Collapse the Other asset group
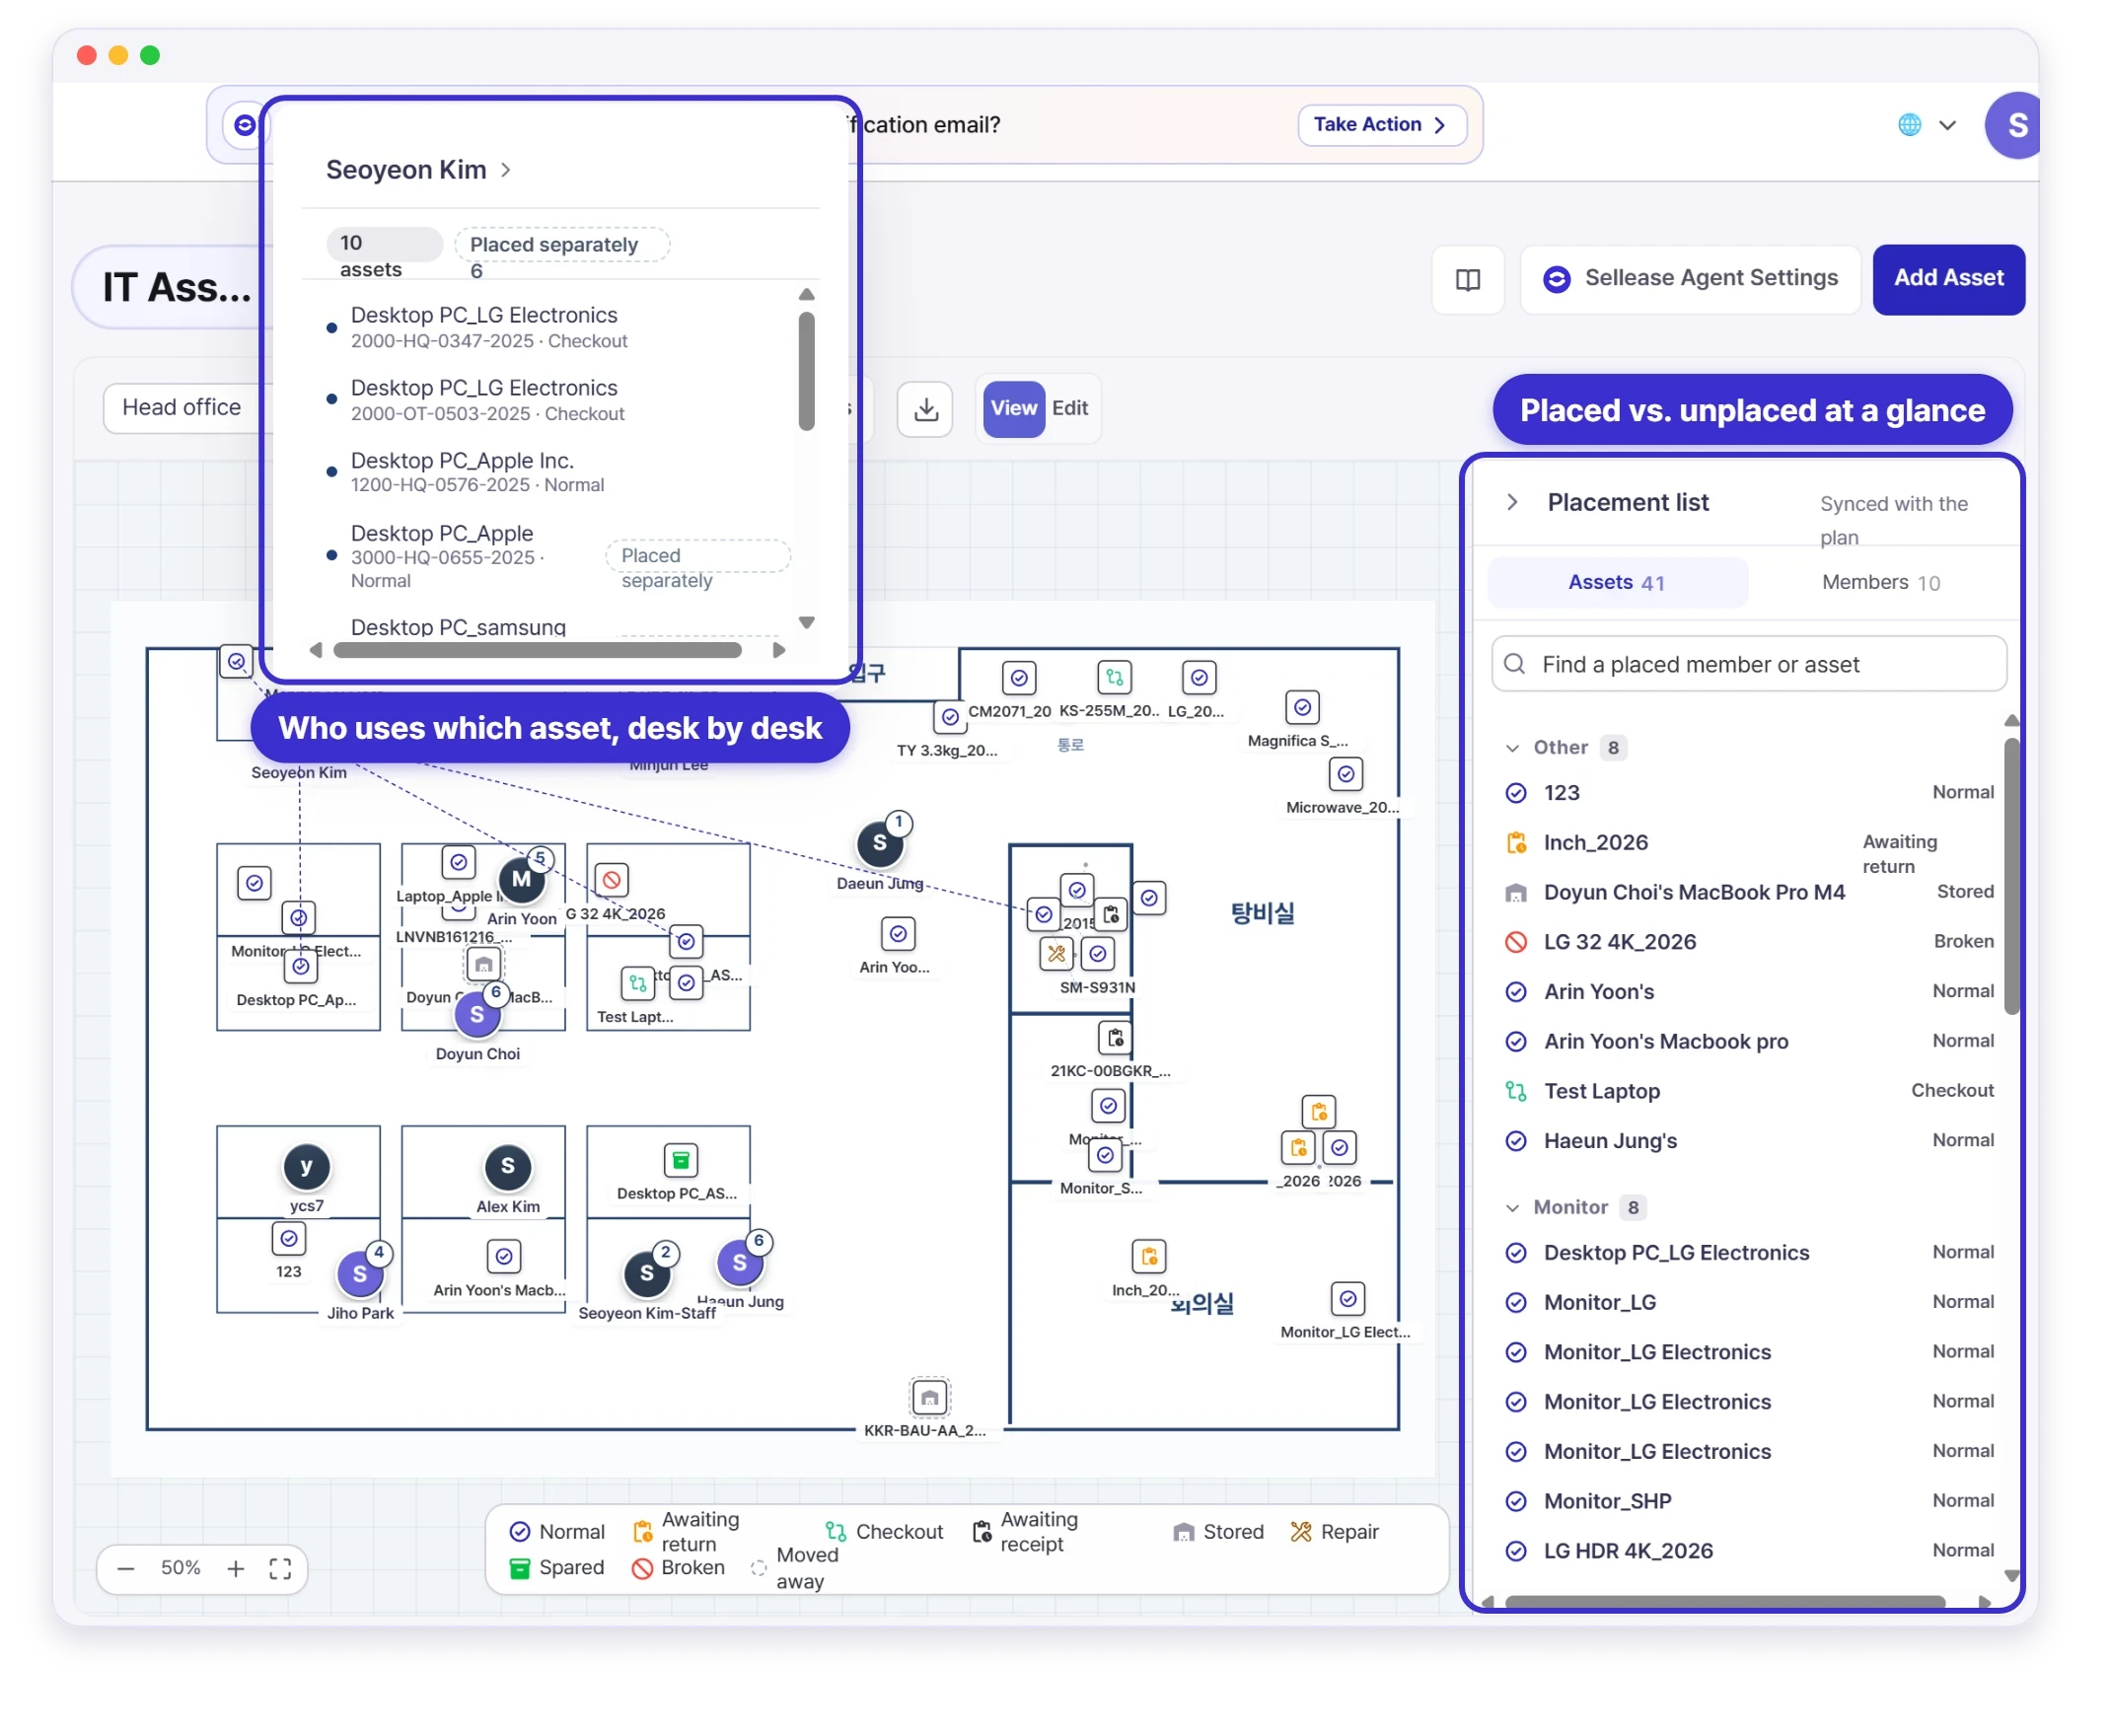This screenshot has width=2111, height=1736. (x=1511, y=748)
